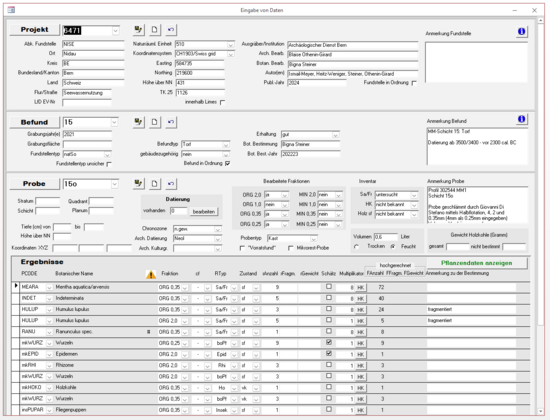
Task: Expand the Koordinatensystem dropdown
Action: [230, 54]
